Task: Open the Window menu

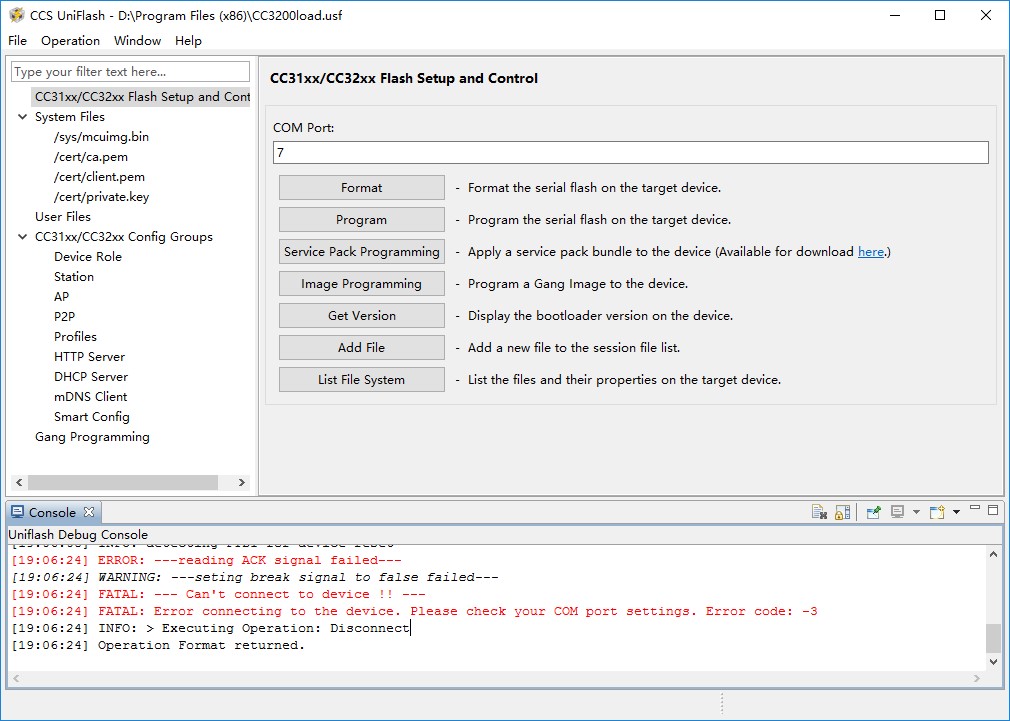Action: 137,41
